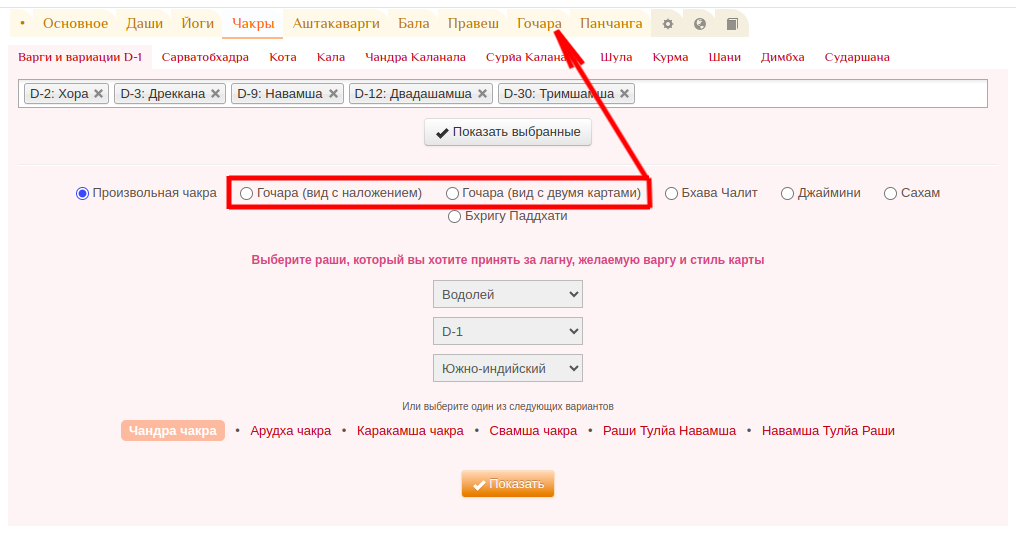Switch to the Основное tab
The width and height of the screenshot is (1016, 537).
tap(75, 24)
